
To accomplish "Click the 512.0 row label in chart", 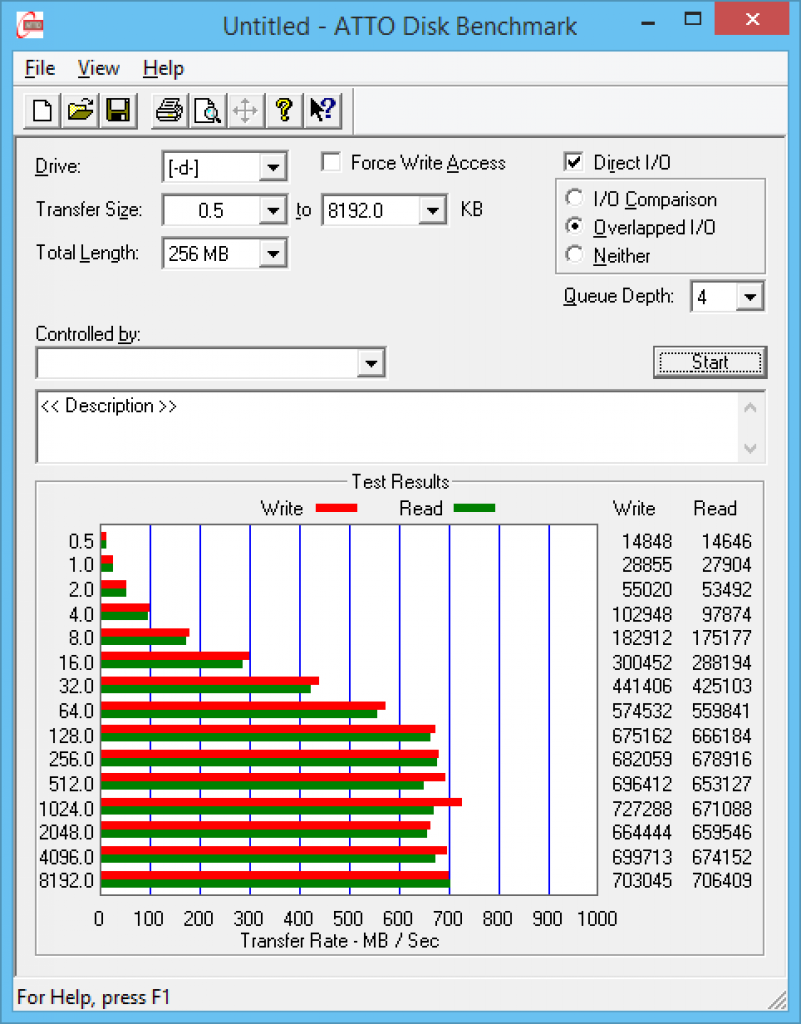I will pos(72,784).
